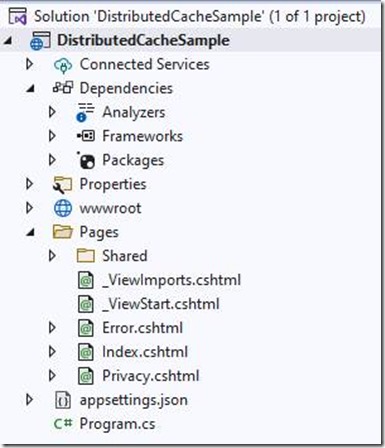
Task: Click the Analyzers icon with info badge
Action: point(85,112)
